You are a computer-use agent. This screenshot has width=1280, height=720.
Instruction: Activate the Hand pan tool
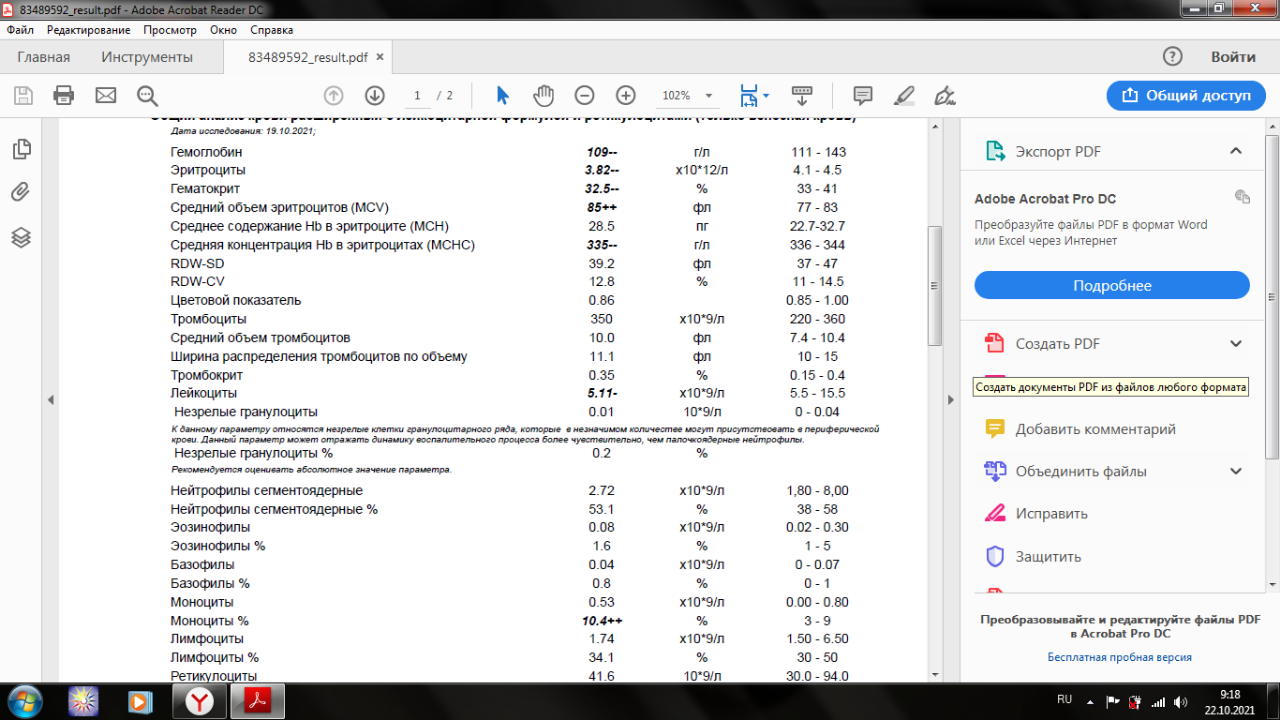[544, 95]
